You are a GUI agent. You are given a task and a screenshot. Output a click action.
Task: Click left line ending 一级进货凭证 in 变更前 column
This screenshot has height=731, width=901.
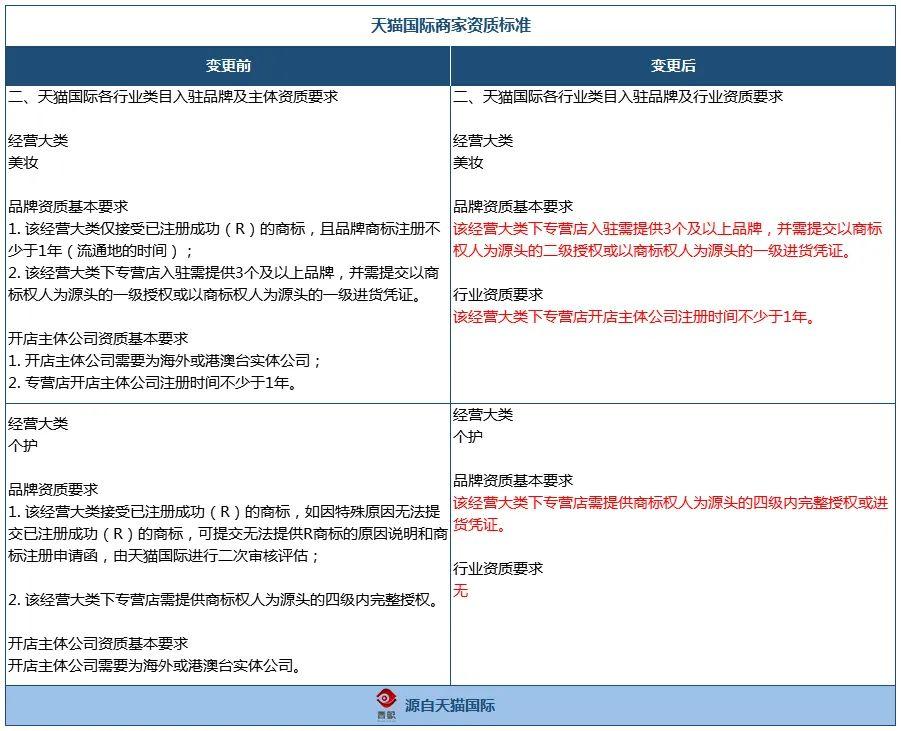tap(216, 295)
